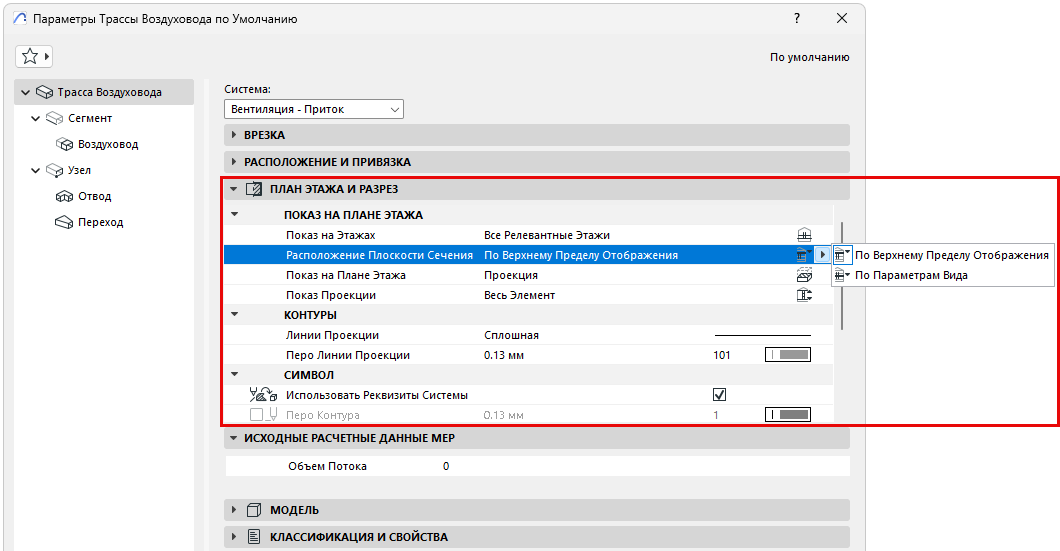
Task: Click the Проекция value
Action: point(511,275)
